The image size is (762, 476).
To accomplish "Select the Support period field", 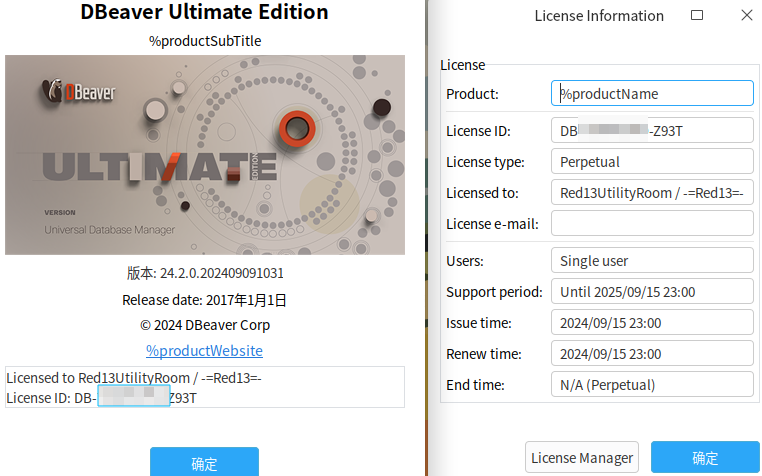I will (652, 292).
